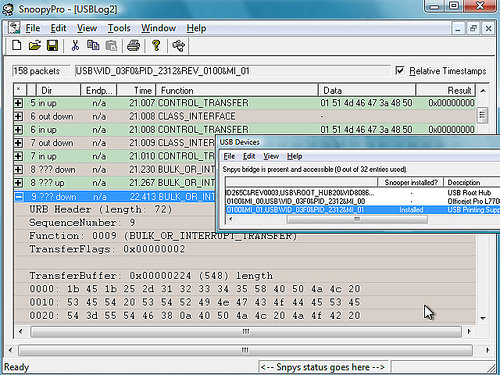500x375 pixels.
Task: Select the USB Root Hub device row
Action: [363, 193]
